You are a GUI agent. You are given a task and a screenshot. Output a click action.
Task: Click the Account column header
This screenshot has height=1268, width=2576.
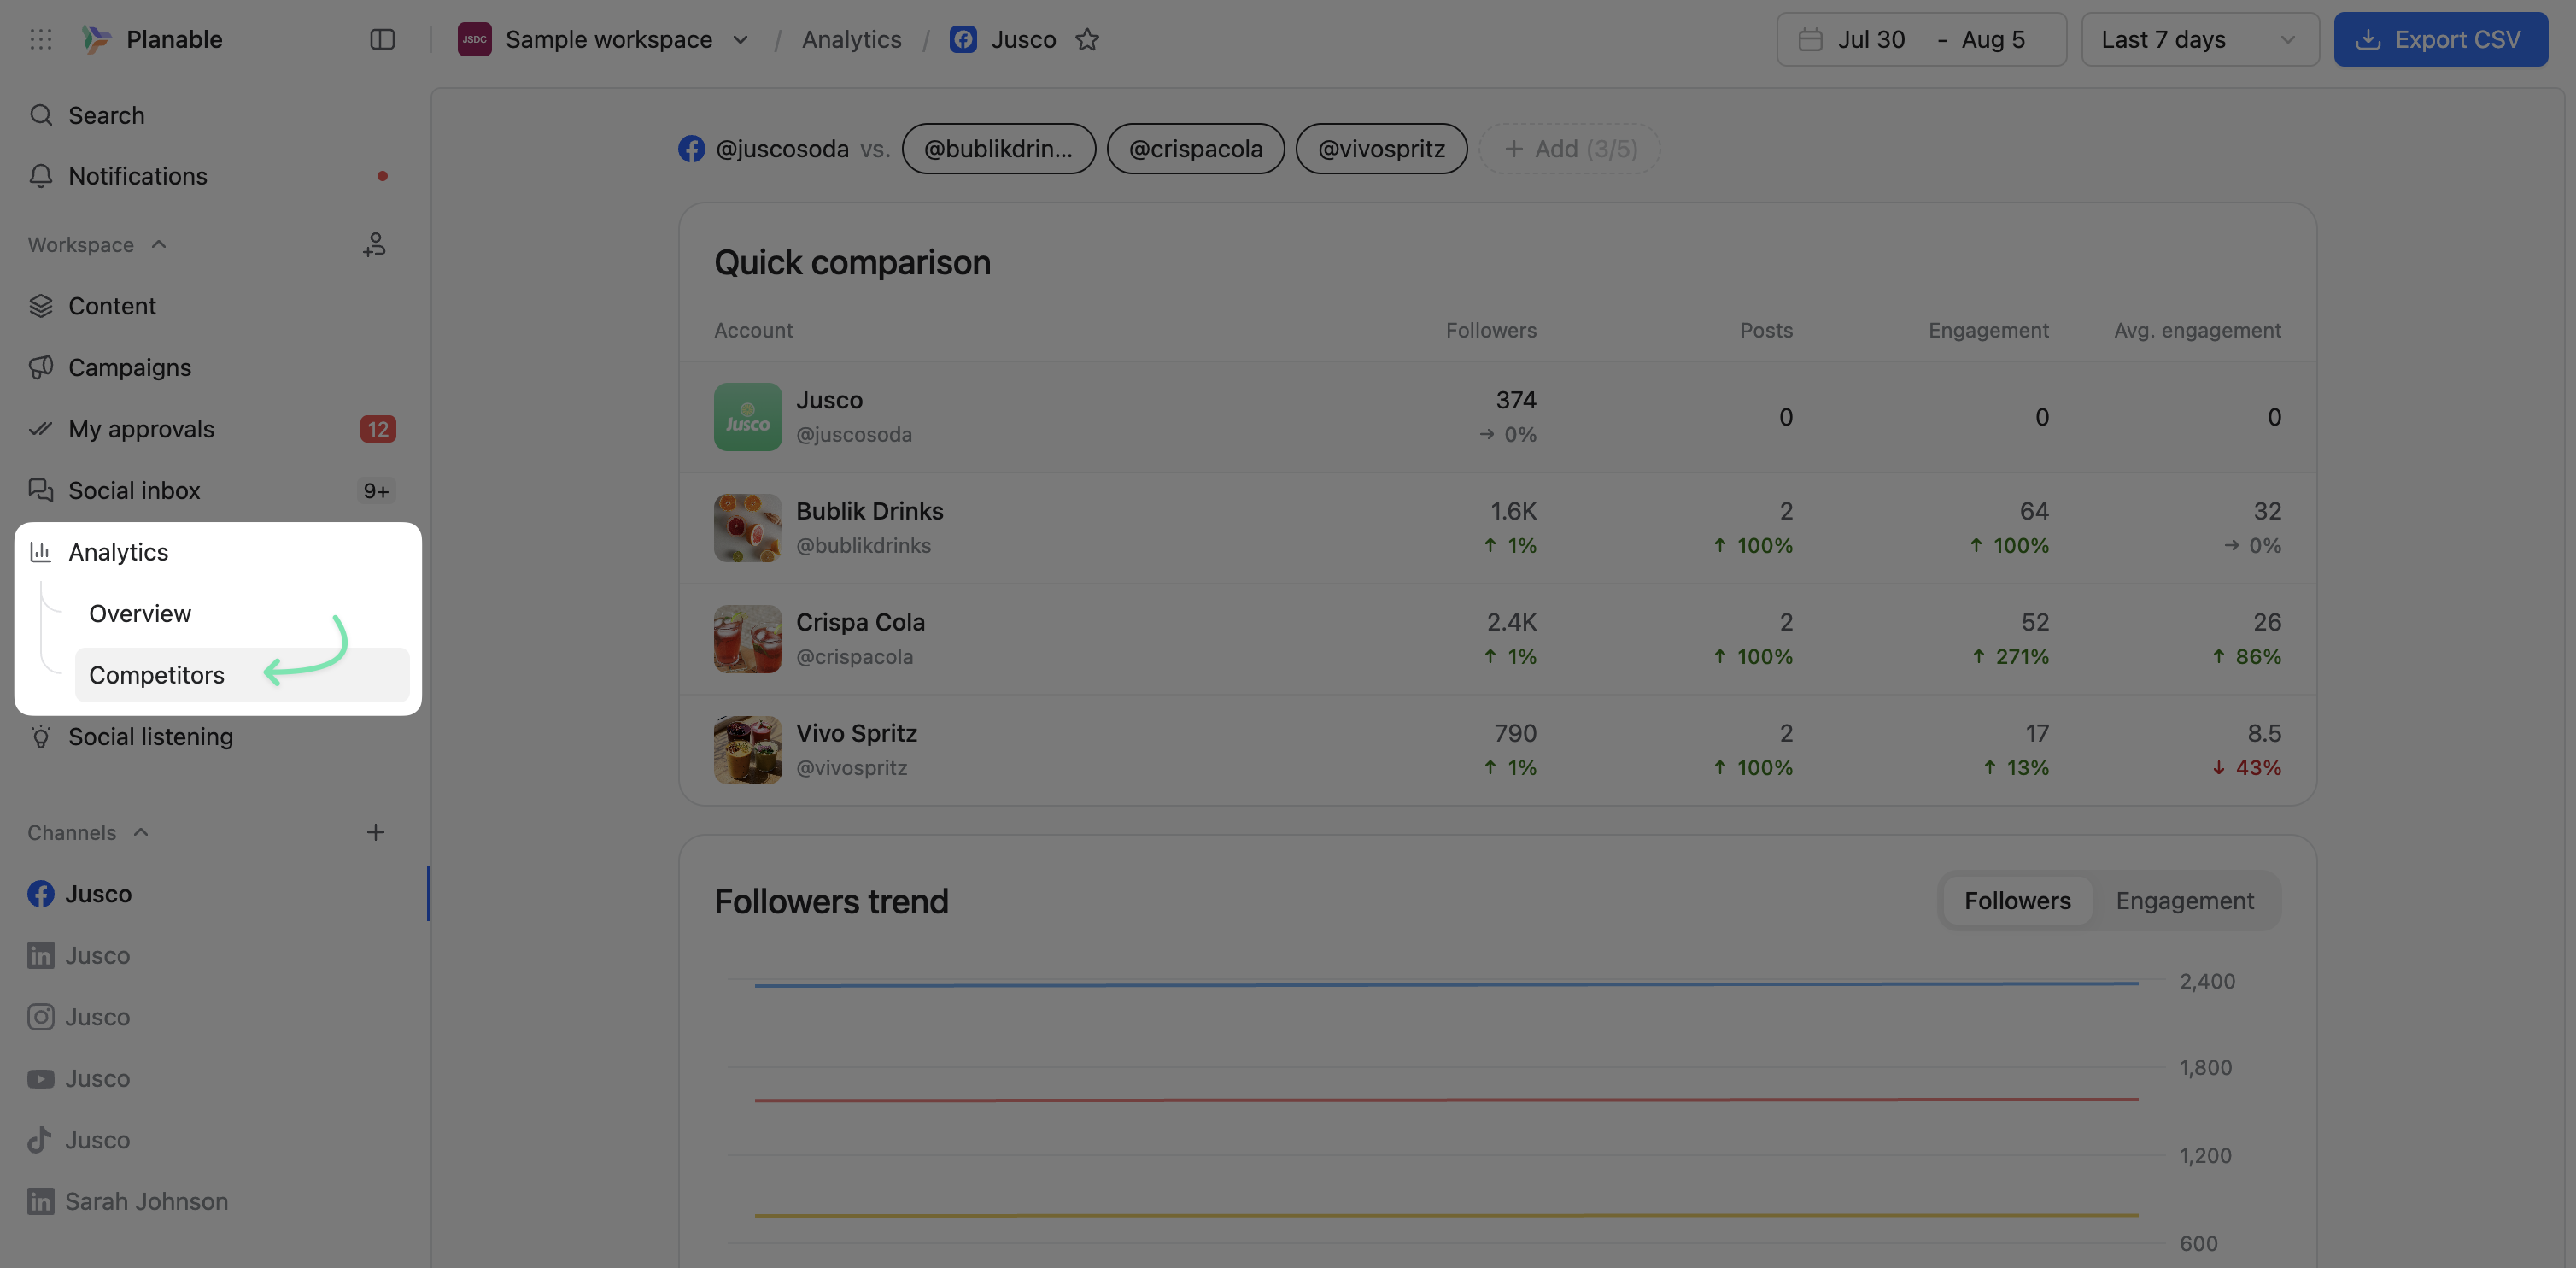point(753,330)
